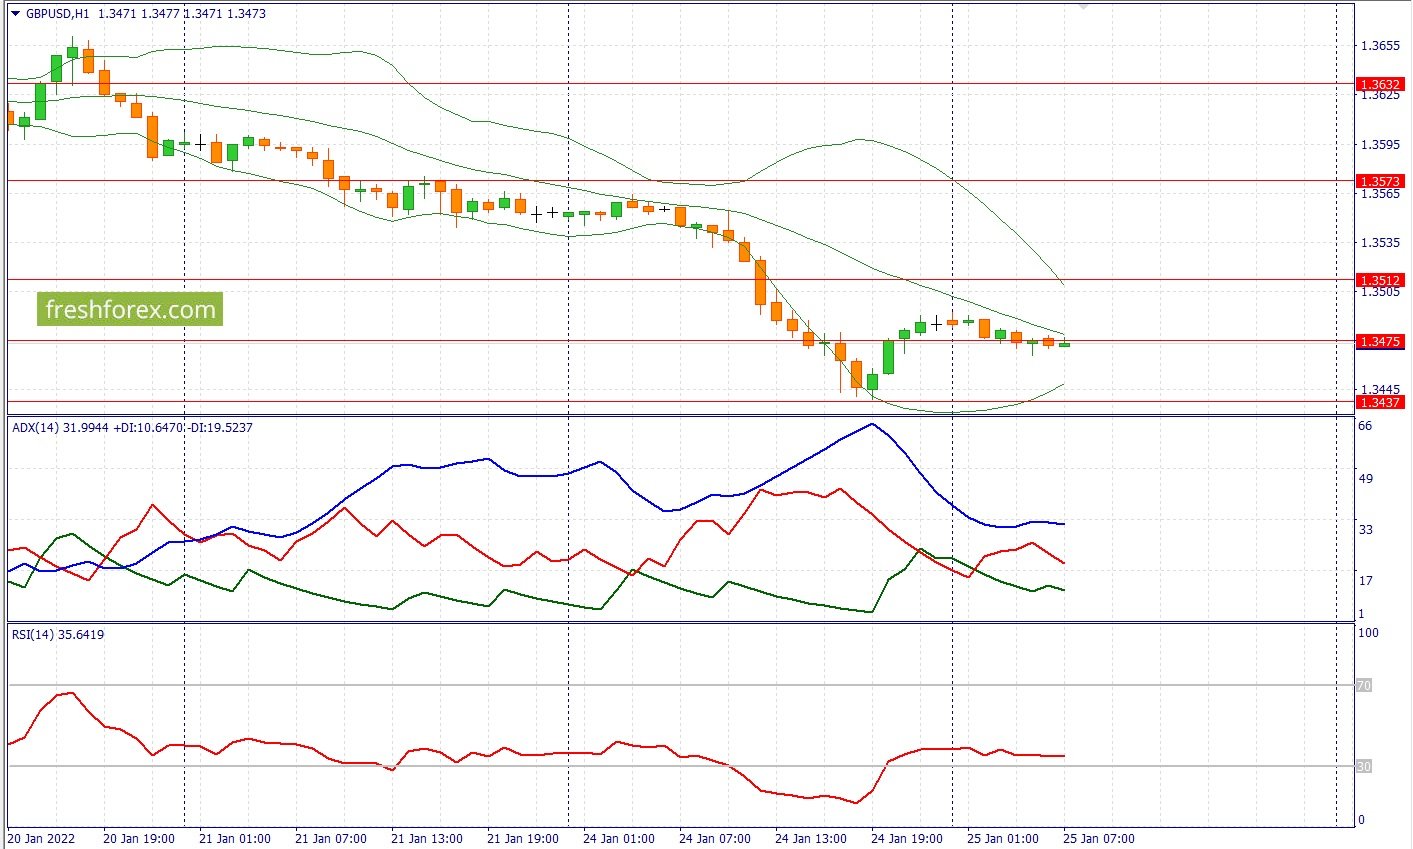Screen dimensions: 1413x849
Task: Select the 1.3535 price scale value
Action: click(1380, 243)
